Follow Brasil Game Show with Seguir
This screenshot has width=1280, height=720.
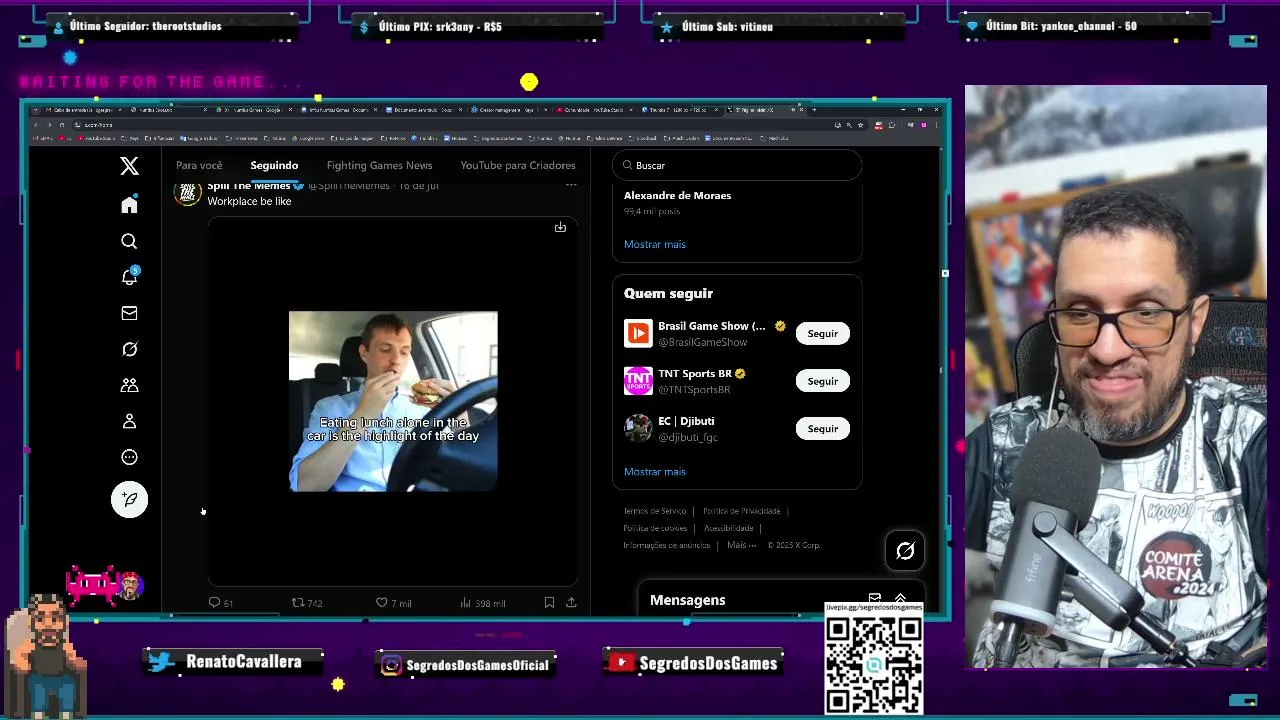(822, 333)
